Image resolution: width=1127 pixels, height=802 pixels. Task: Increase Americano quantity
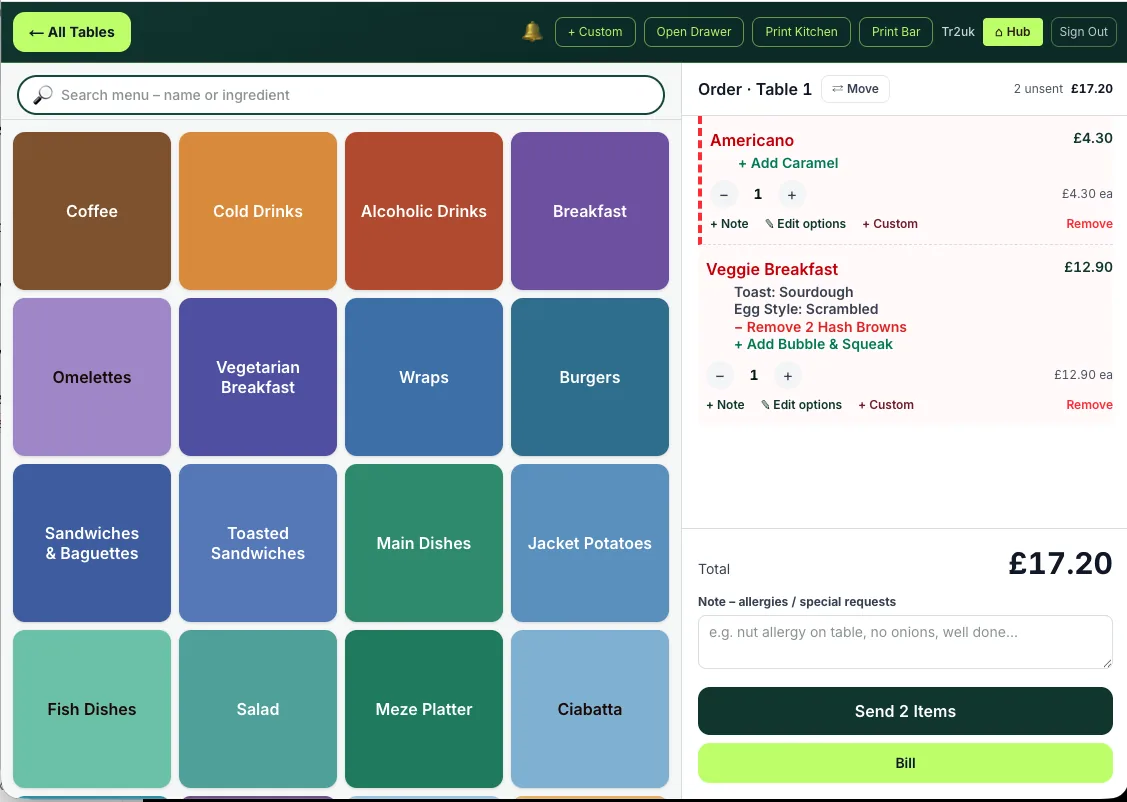point(791,194)
